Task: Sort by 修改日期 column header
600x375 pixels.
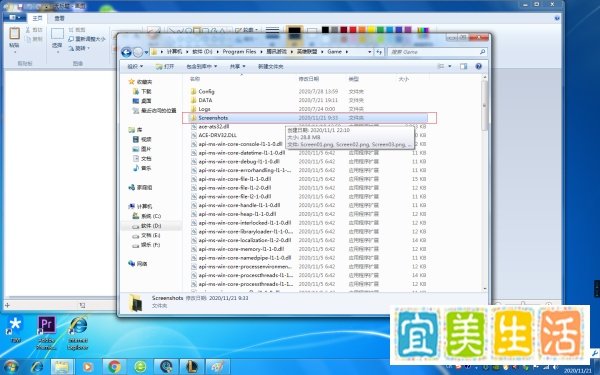Action: pos(308,79)
